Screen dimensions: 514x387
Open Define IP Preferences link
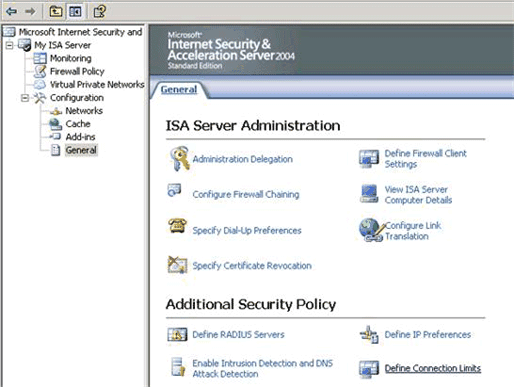428,334
